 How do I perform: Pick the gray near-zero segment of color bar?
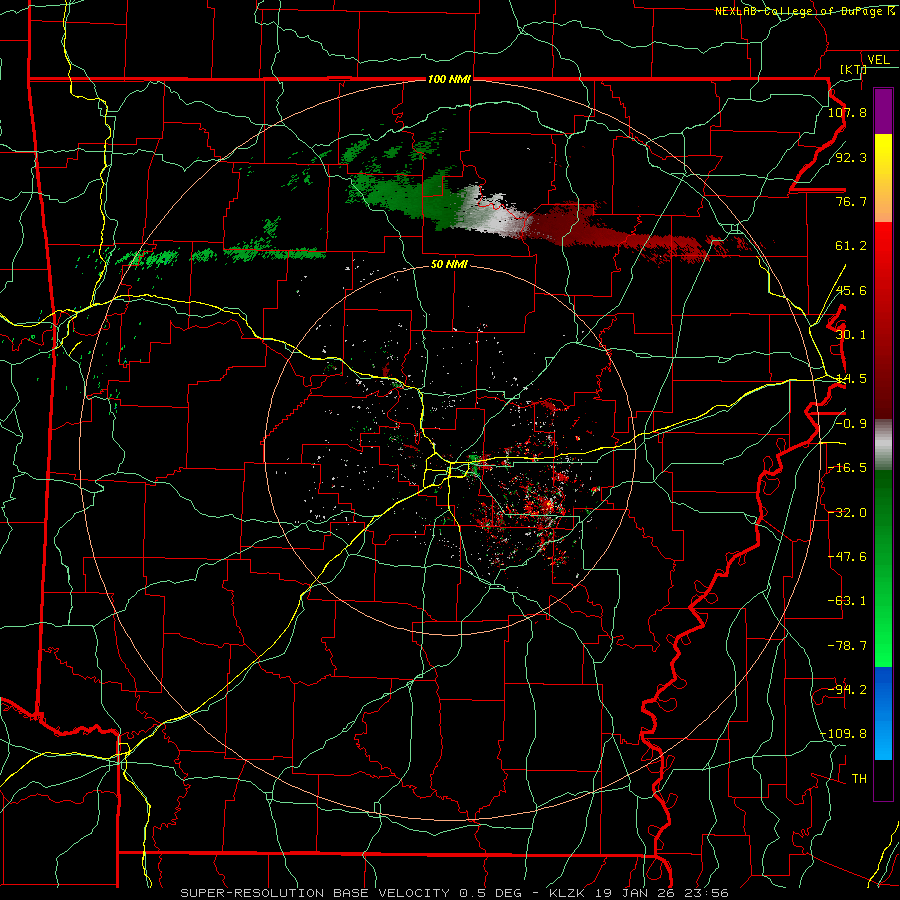pos(883,445)
